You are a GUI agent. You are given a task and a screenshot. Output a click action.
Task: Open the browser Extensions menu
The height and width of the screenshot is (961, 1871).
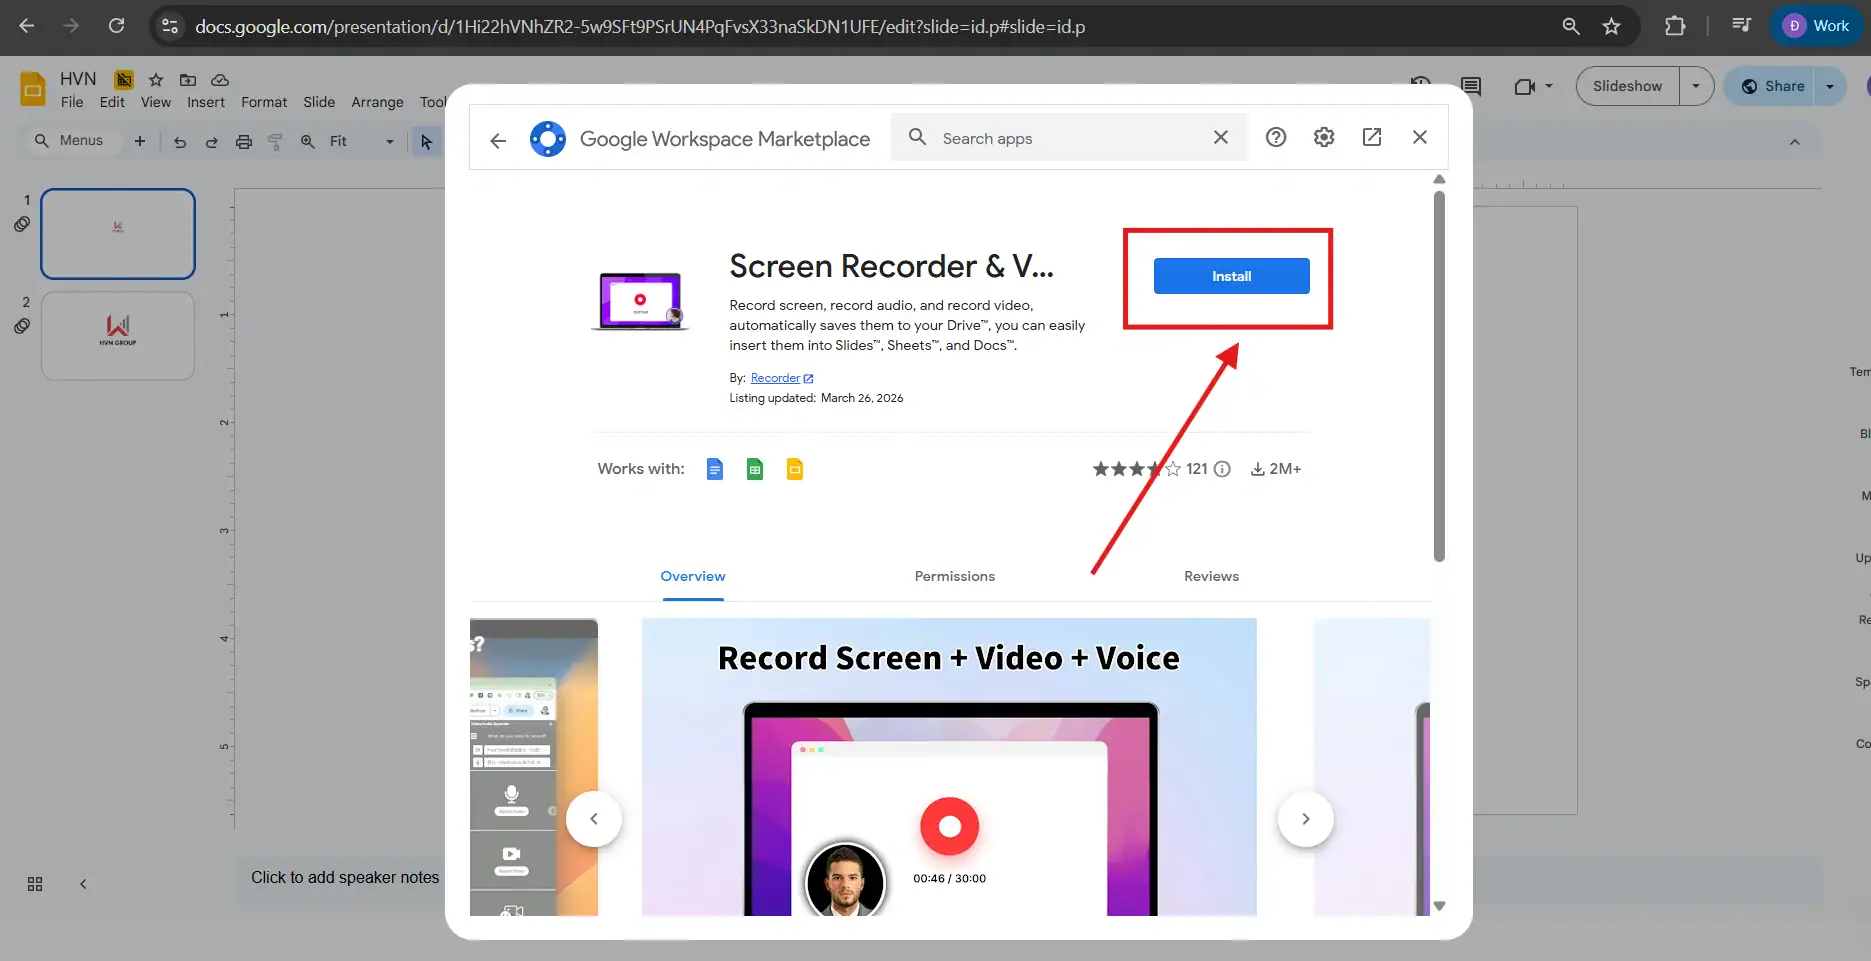(x=1675, y=26)
